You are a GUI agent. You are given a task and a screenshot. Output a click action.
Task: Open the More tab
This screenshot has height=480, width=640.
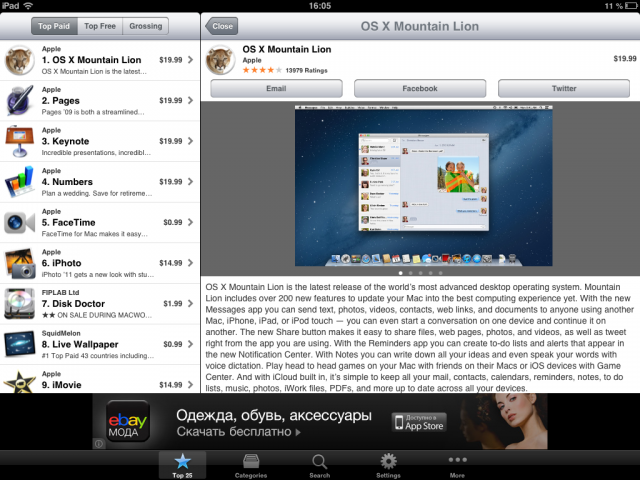coord(457,465)
